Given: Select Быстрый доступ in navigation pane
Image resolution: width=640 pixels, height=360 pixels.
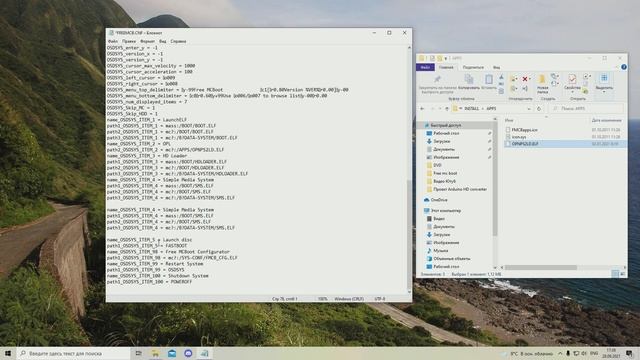Looking at the screenshot, I should (x=445, y=125).
